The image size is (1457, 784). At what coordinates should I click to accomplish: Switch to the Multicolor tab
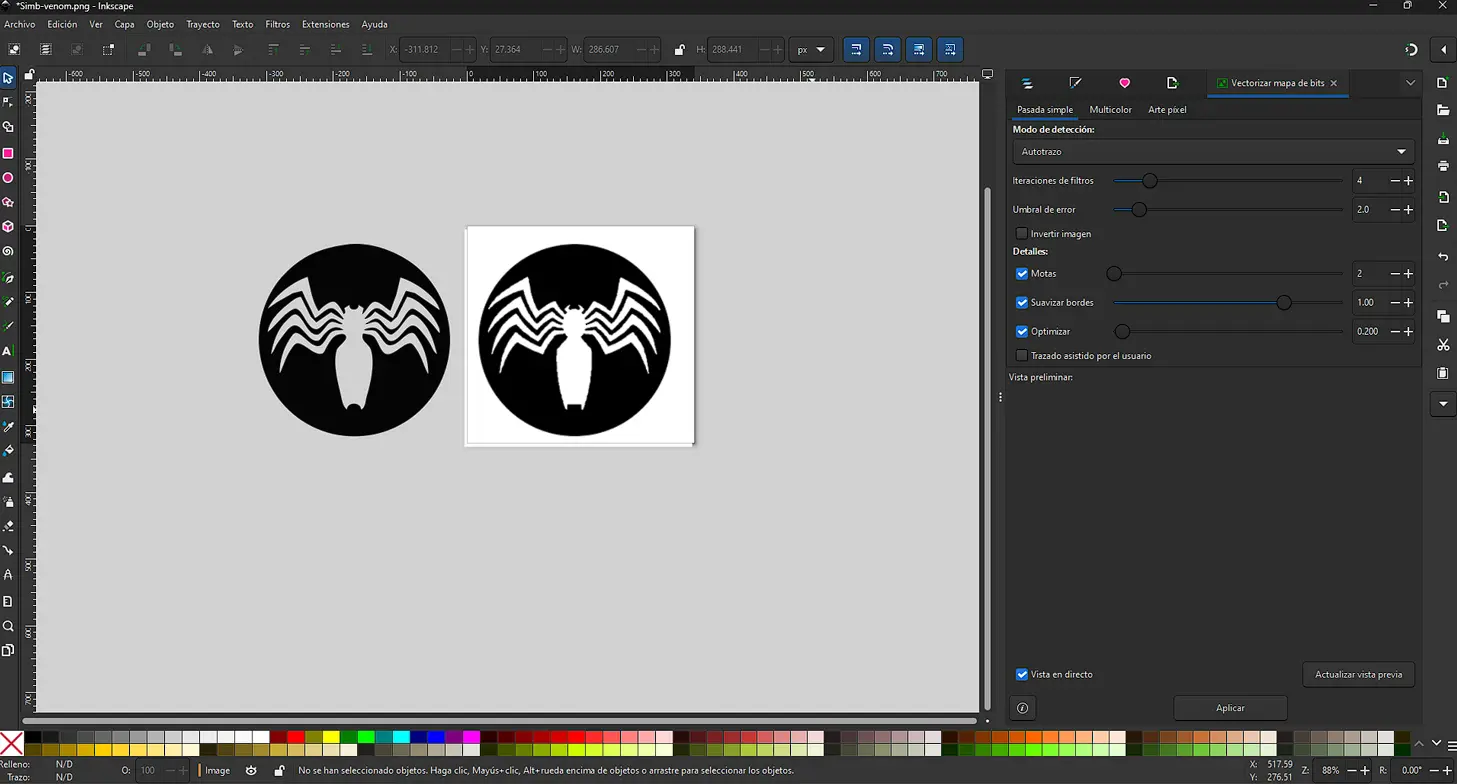pos(1110,110)
